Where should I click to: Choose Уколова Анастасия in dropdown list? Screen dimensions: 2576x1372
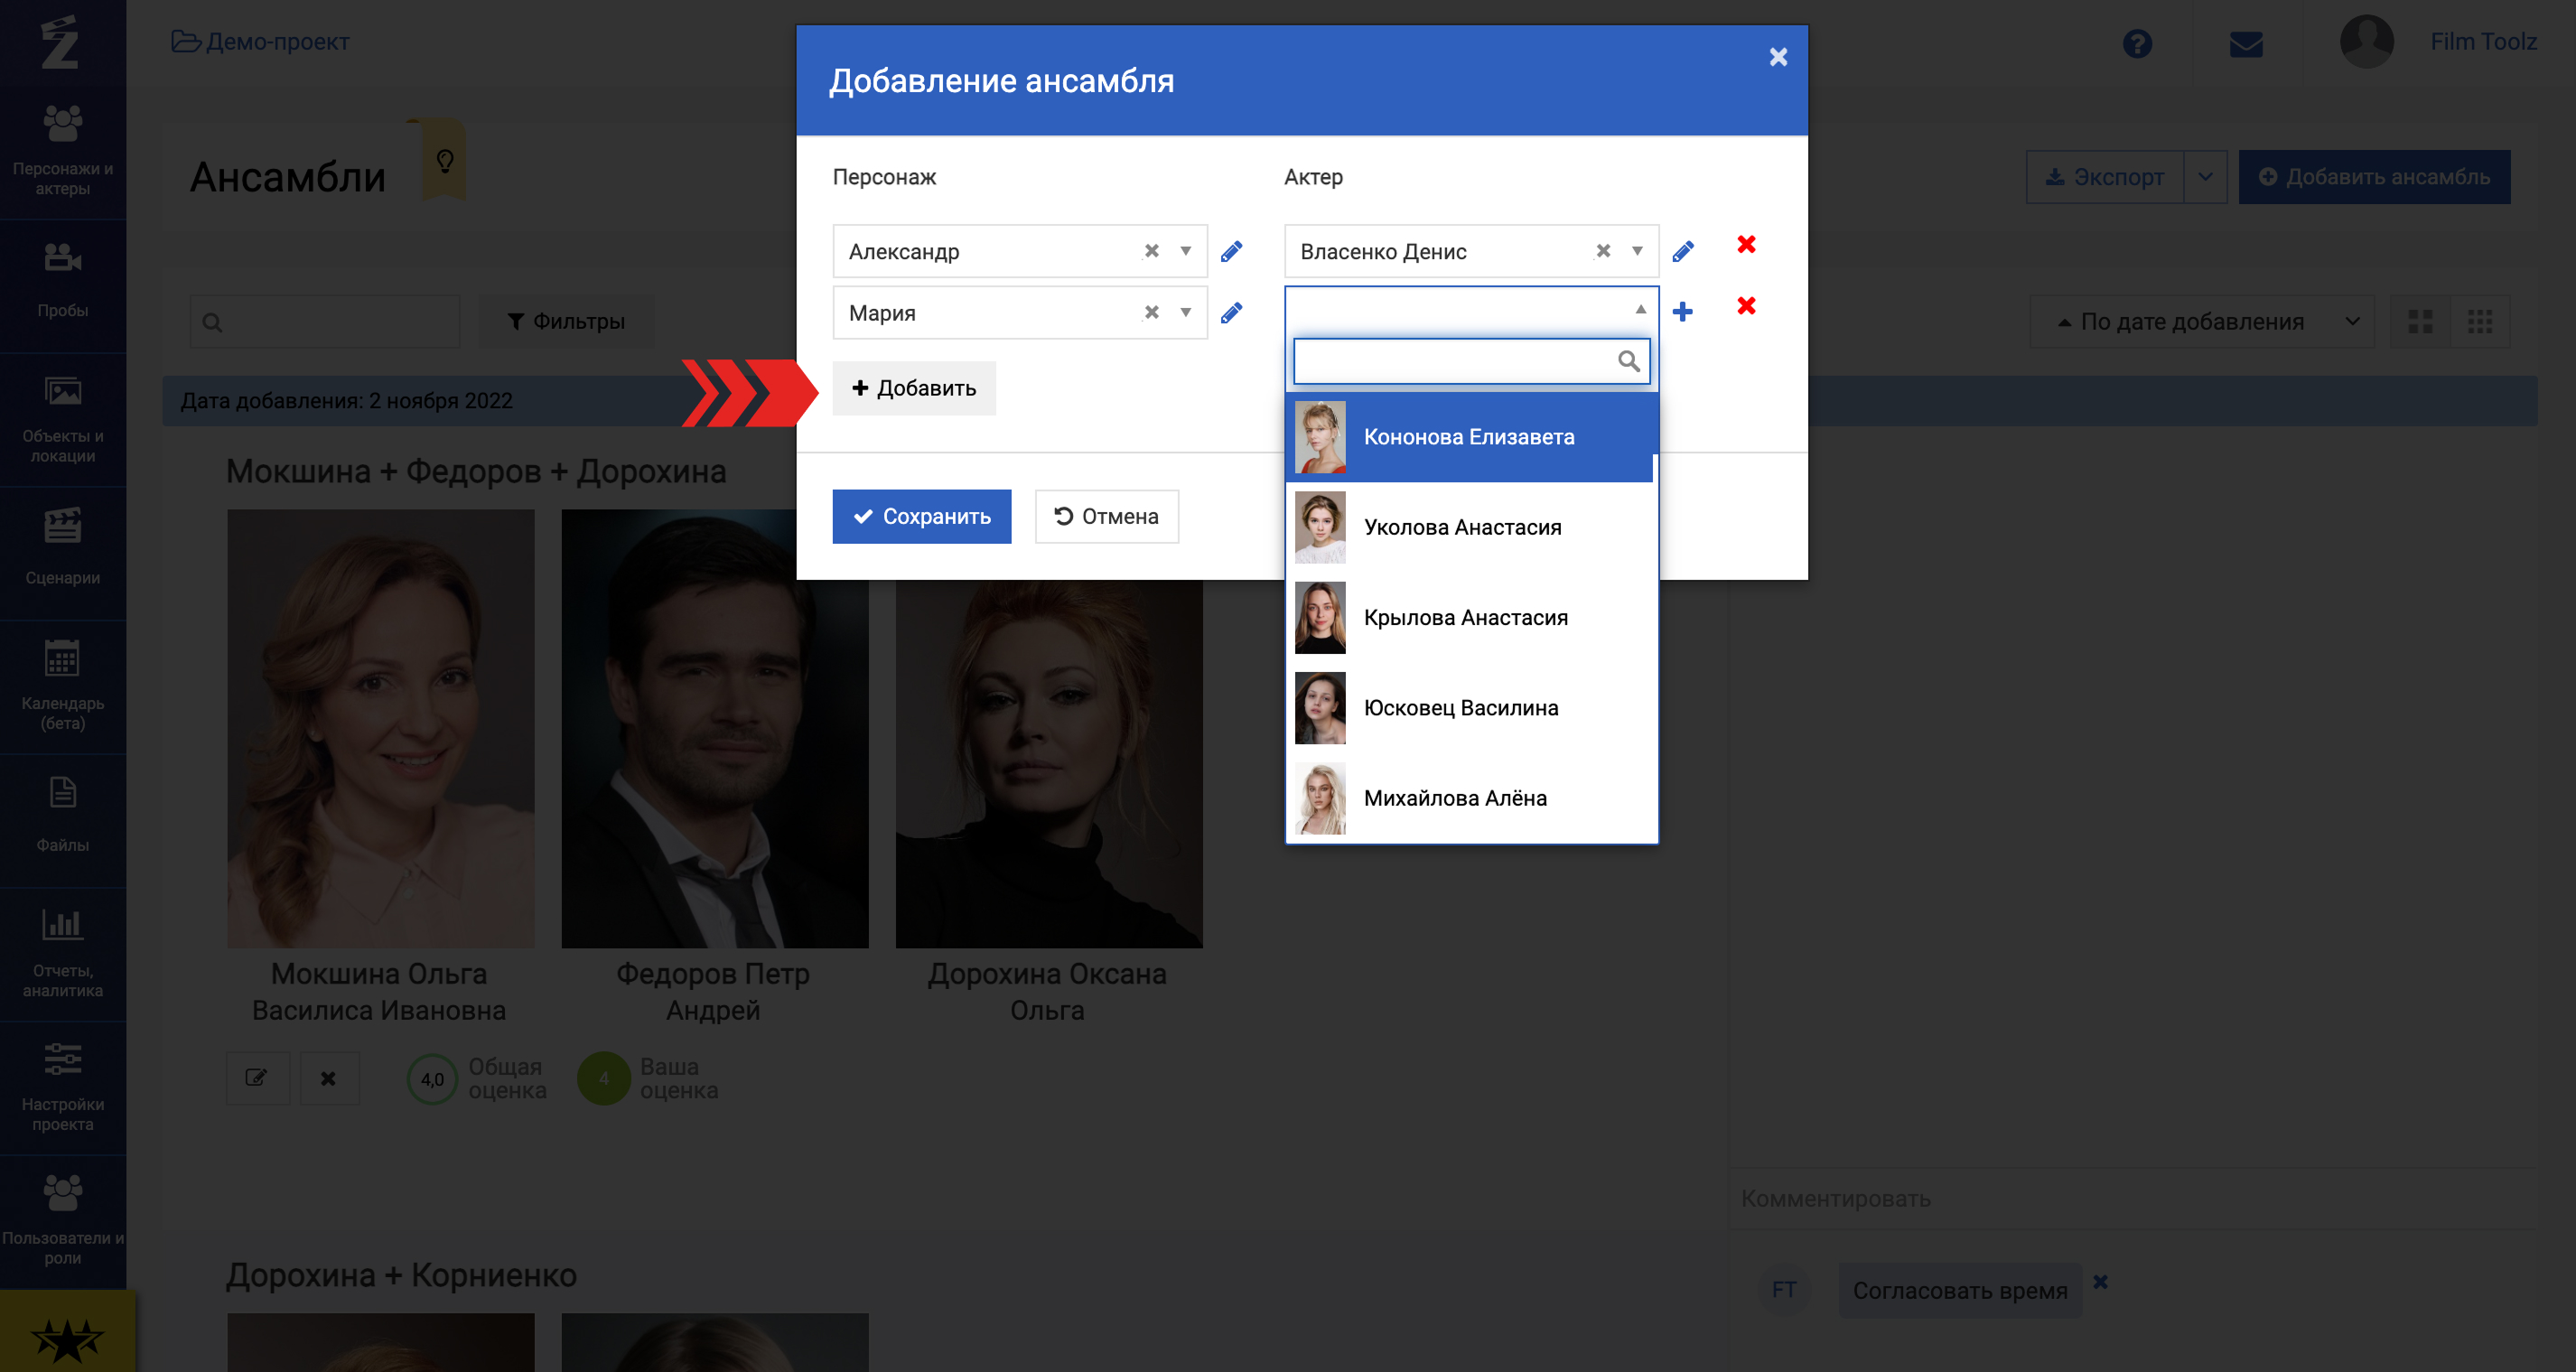coord(1462,527)
